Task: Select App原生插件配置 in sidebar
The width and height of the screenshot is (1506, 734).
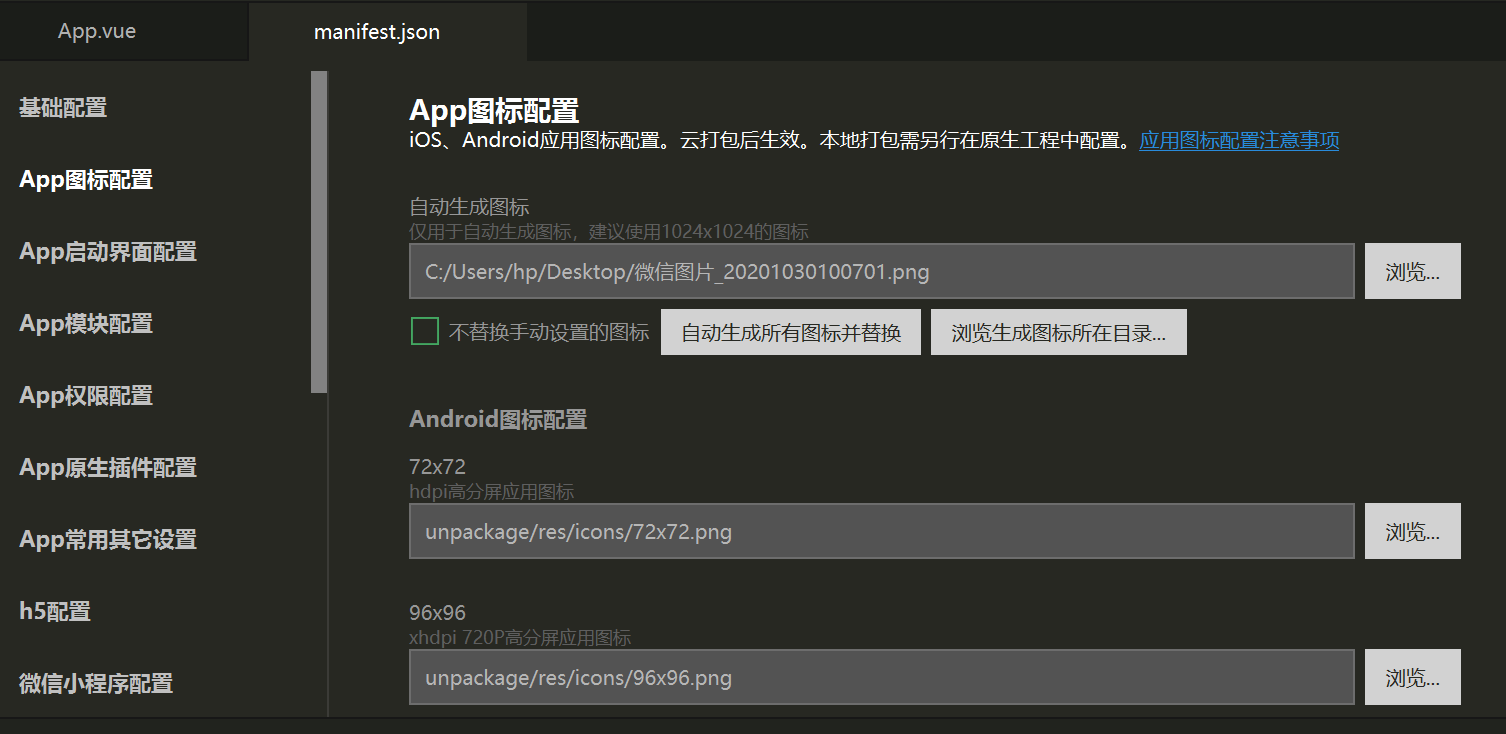Action: (106, 466)
